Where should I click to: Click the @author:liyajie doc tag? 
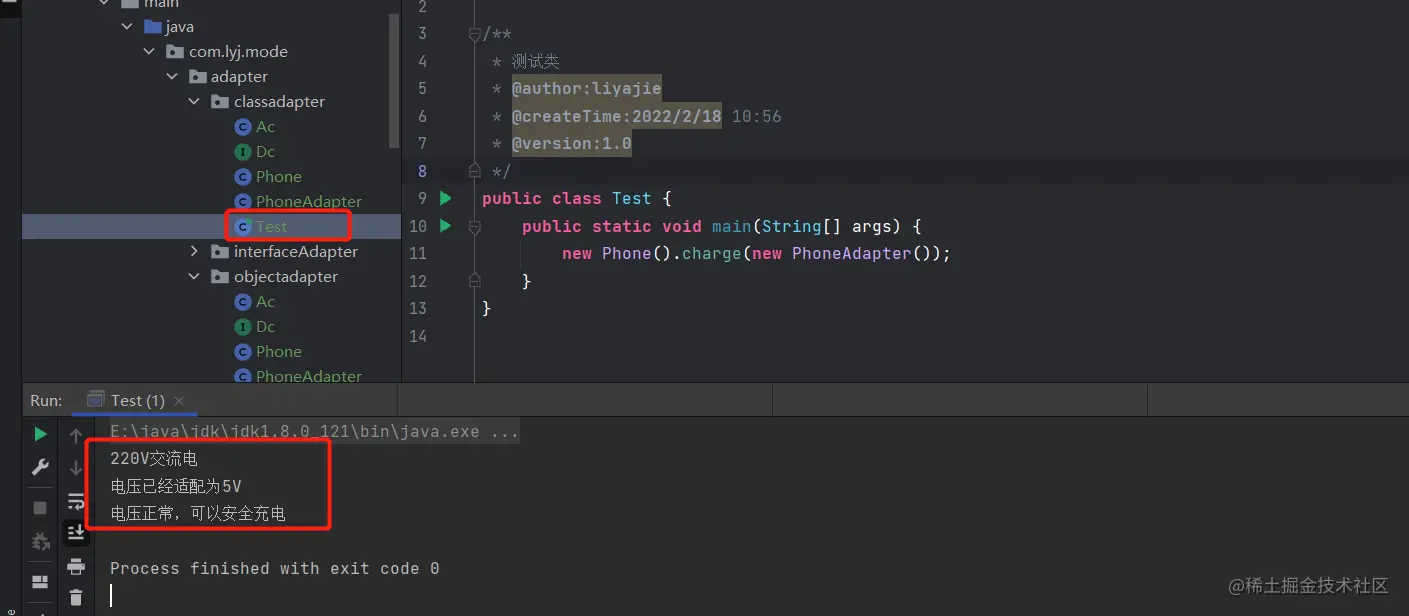pyautogui.click(x=587, y=88)
